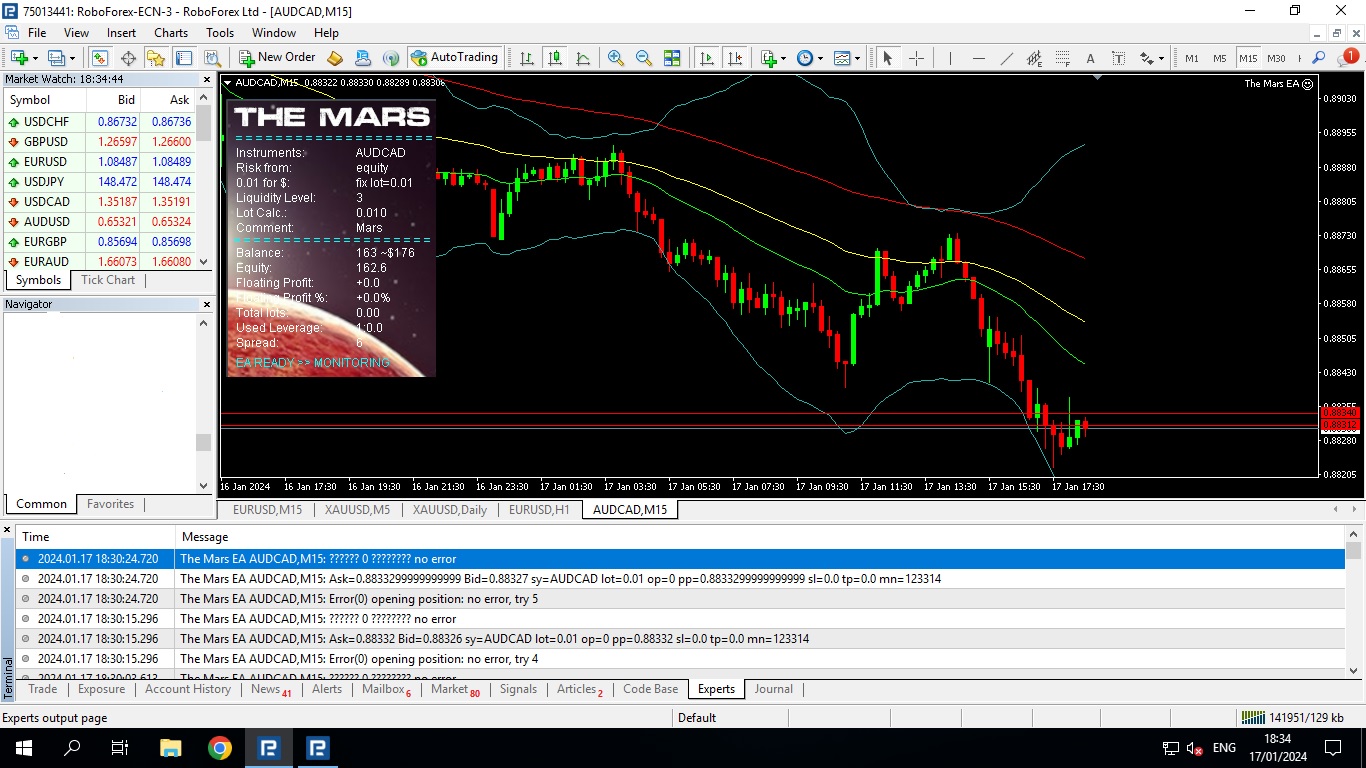Open the notifications chat icon
This screenshot has height=768, width=1366.
point(1349,57)
